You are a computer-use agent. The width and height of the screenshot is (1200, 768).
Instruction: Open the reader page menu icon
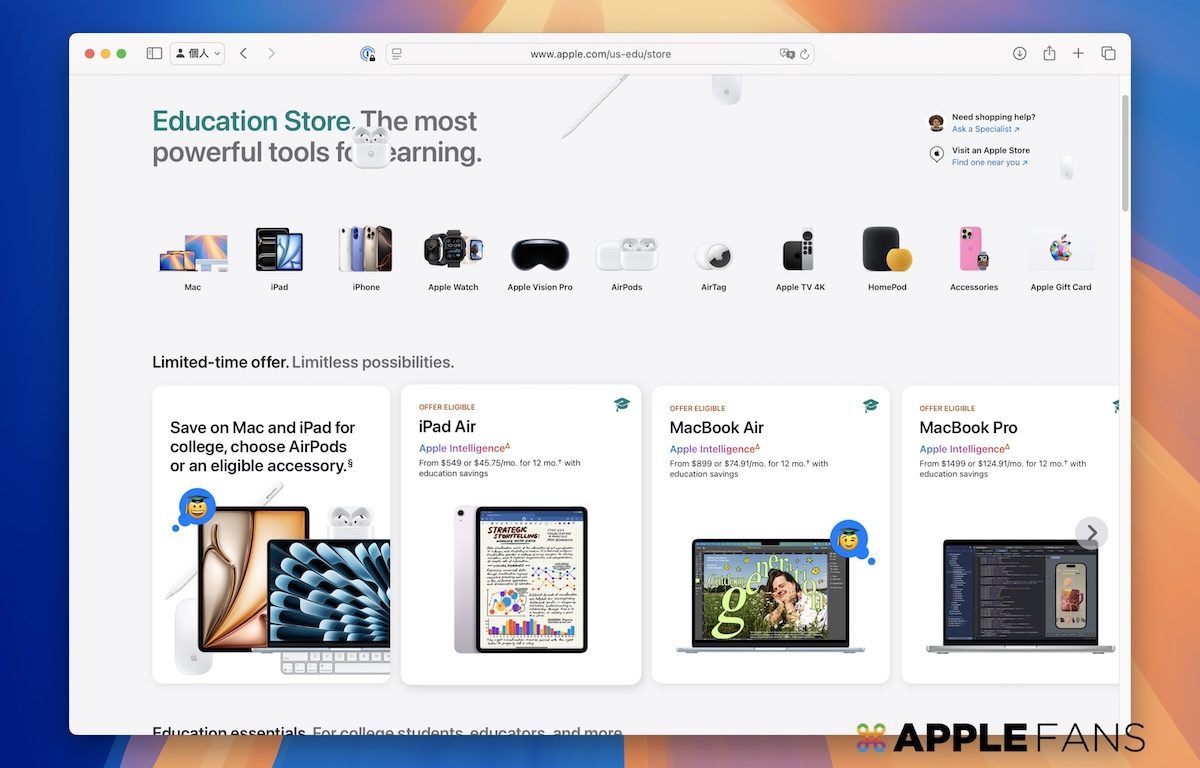tap(397, 54)
